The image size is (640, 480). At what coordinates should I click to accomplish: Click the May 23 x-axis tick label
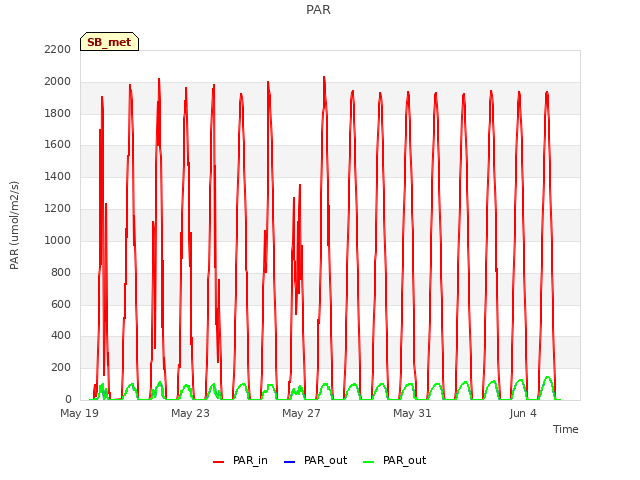190,413
